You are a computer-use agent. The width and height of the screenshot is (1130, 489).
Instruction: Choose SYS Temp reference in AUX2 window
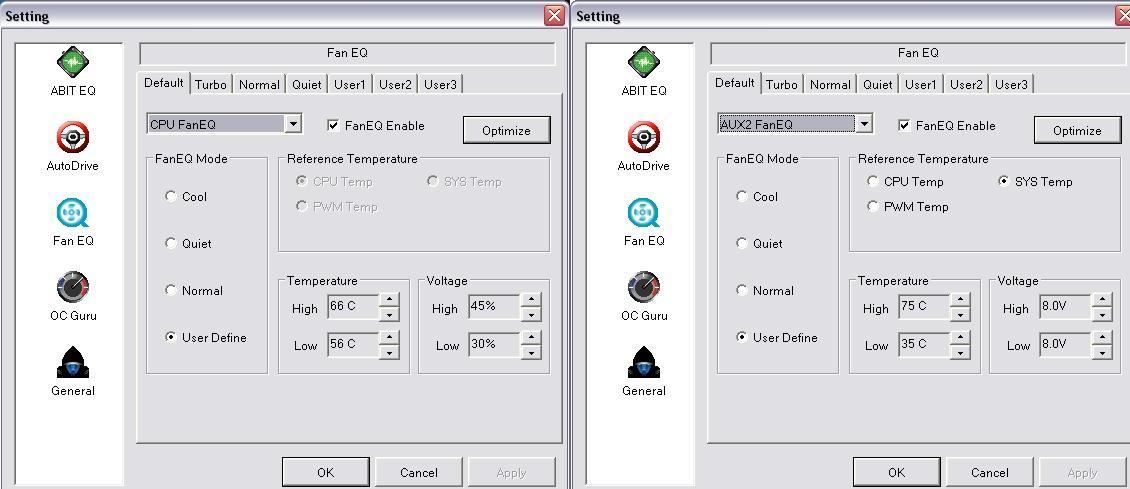pyautogui.click(x=1003, y=181)
